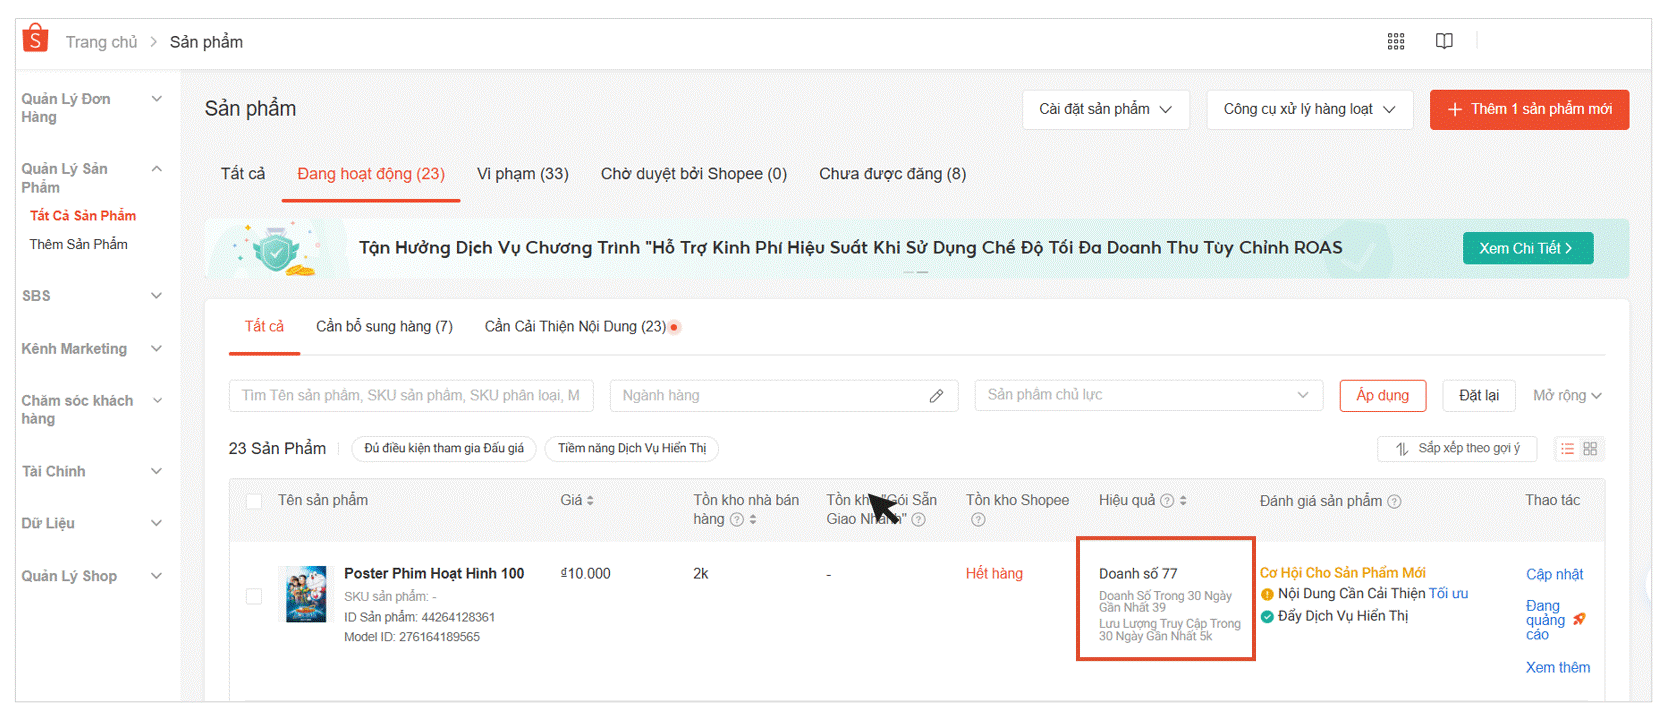Image resolution: width=1667 pixels, height=720 pixels.
Task: Open the apps grid menu icon
Action: click(1396, 41)
